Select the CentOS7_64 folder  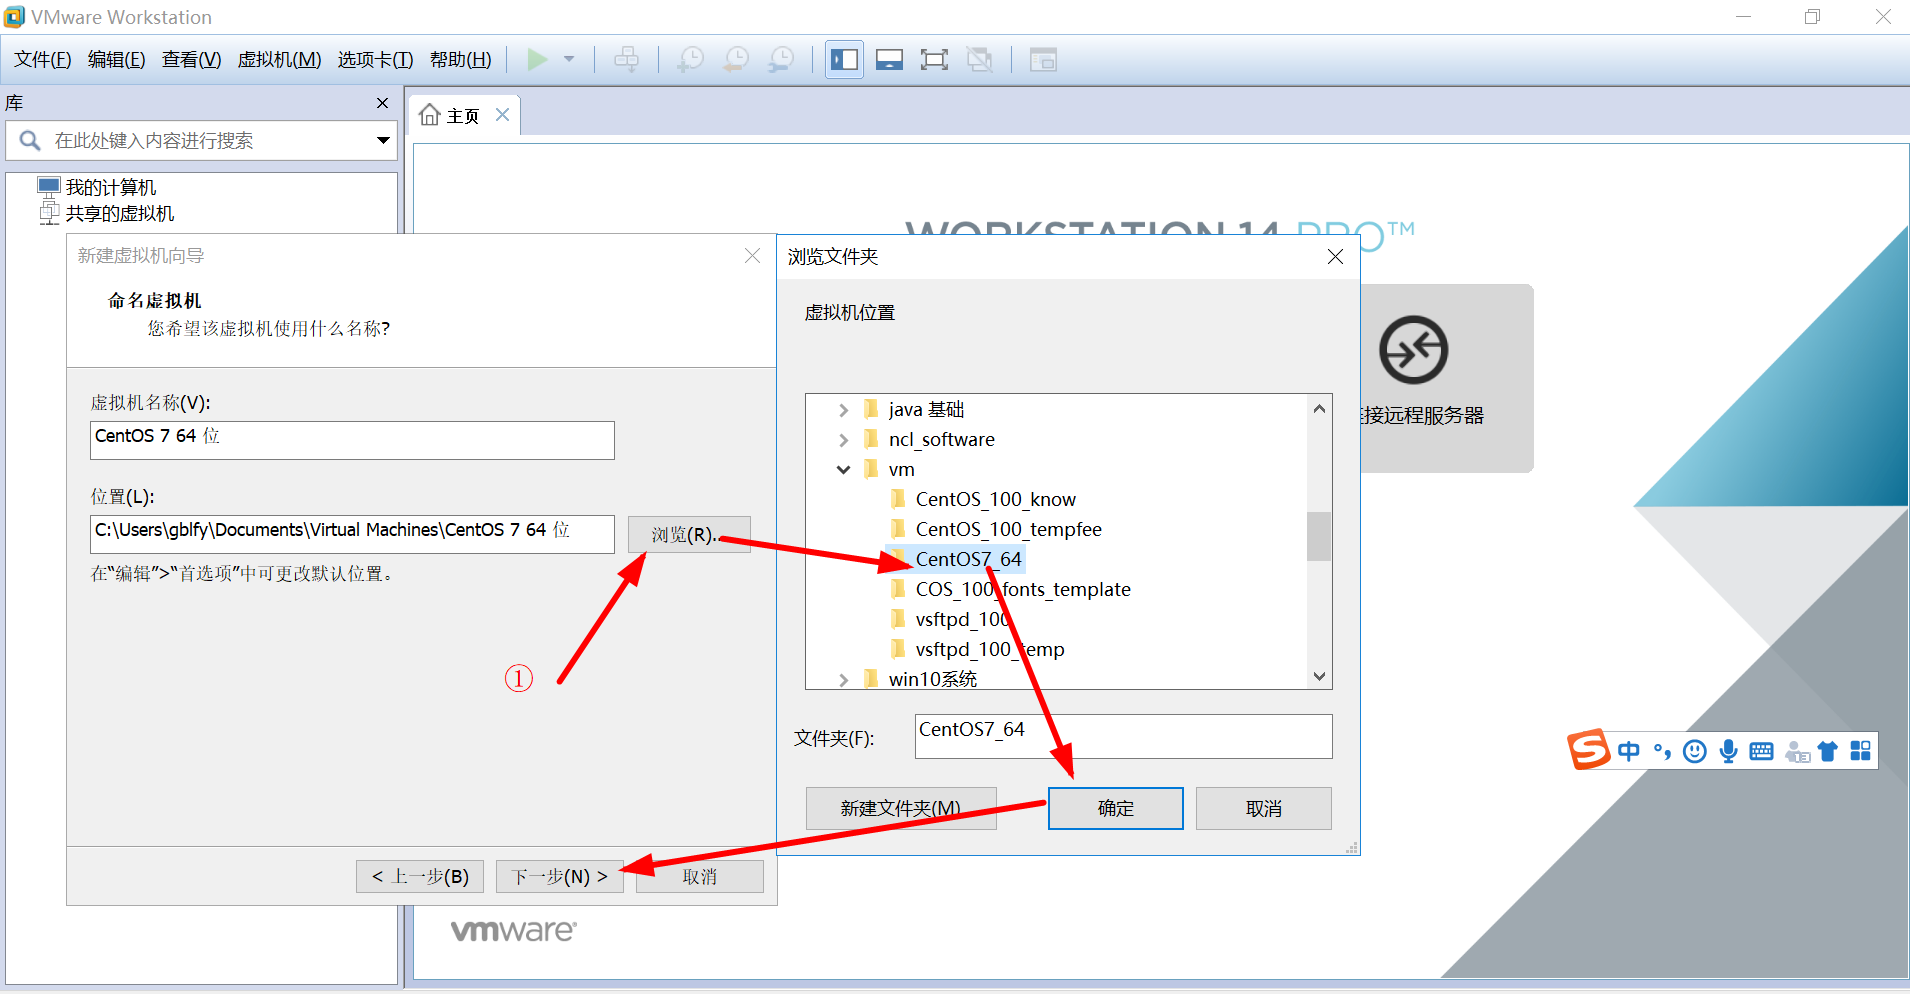[x=968, y=560]
